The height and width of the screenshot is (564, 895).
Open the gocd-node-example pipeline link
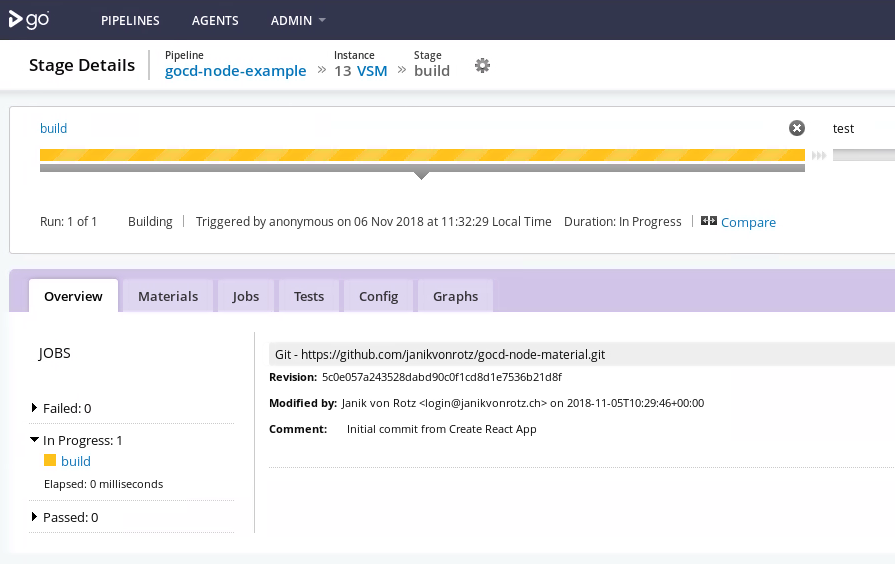tap(235, 71)
